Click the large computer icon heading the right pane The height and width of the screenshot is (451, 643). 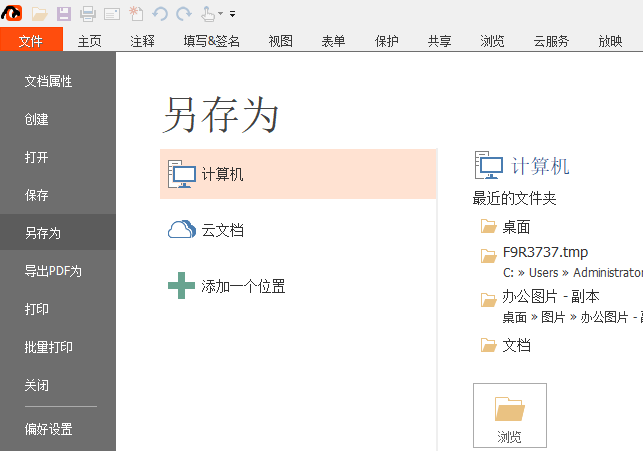(489, 165)
